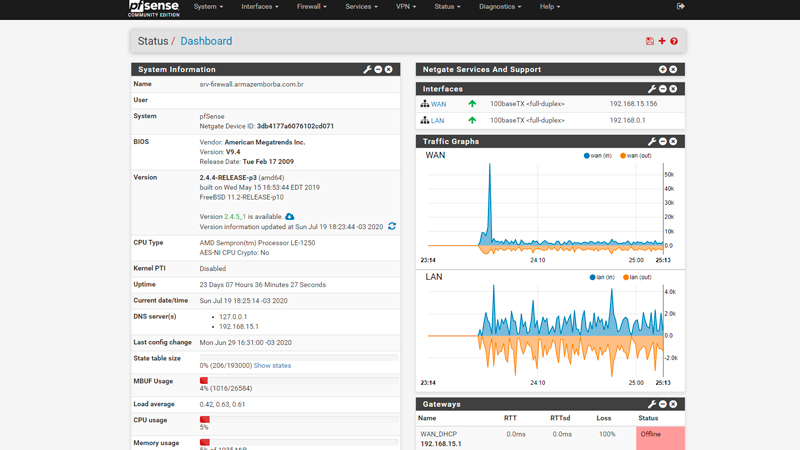Click the MBUF Usage progress bar
The width and height of the screenshot is (800, 450).
[298, 381]
